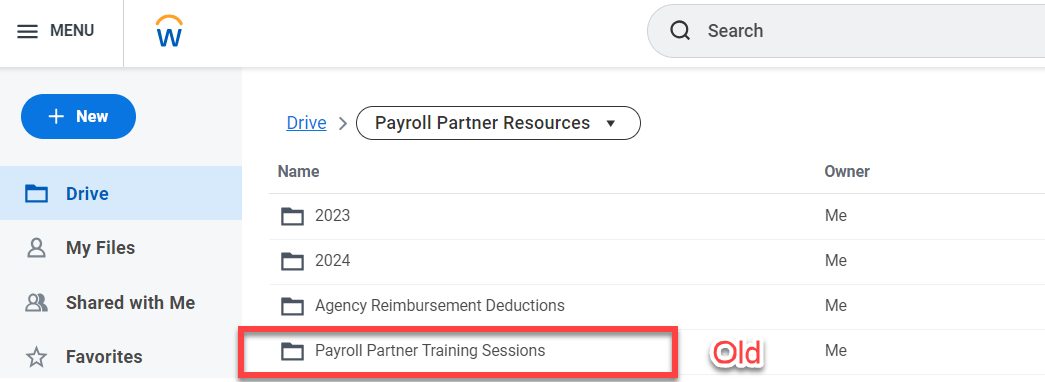Expand the Payroll Partner Resources dropdown
The width and height of the screenshot is (1045, 382).
pos(499,123)
